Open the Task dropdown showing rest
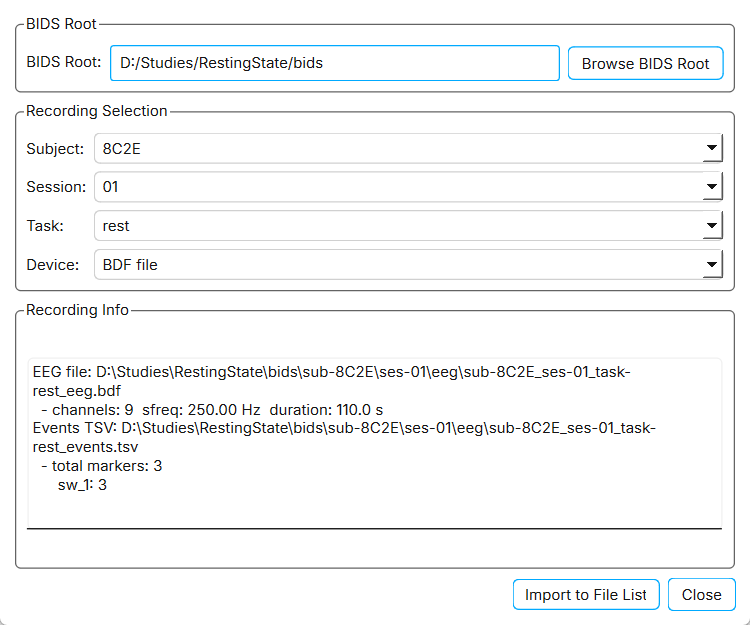Viewport: 750px width, 625px height. 408,226
